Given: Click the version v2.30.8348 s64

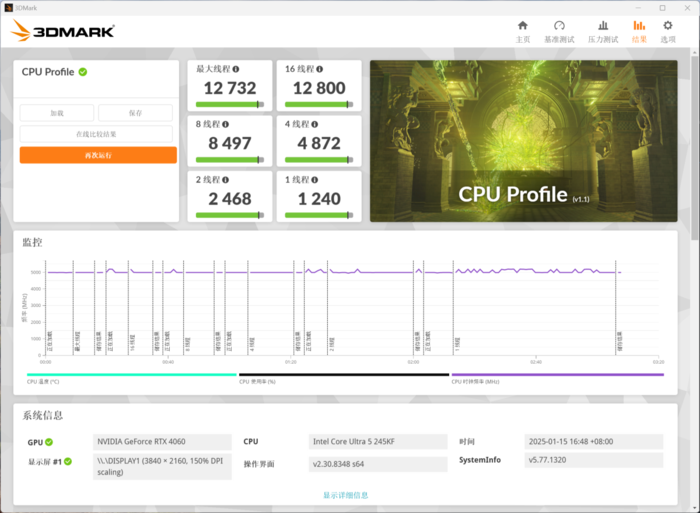Looking at the screenshot, I should click(x=378, y=464).
